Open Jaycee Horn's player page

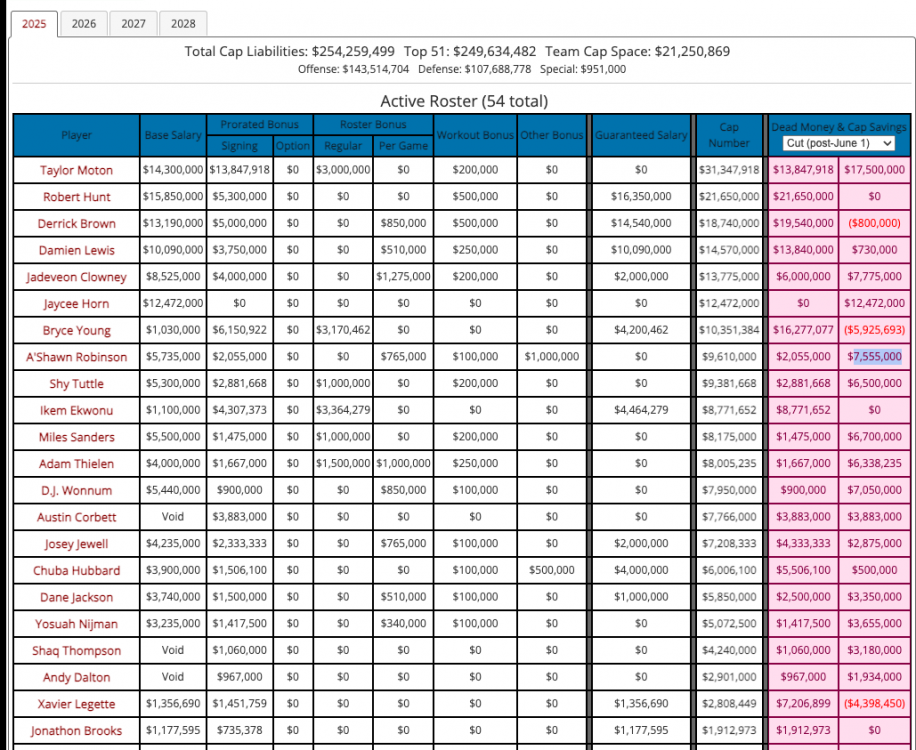pos(76,304)
